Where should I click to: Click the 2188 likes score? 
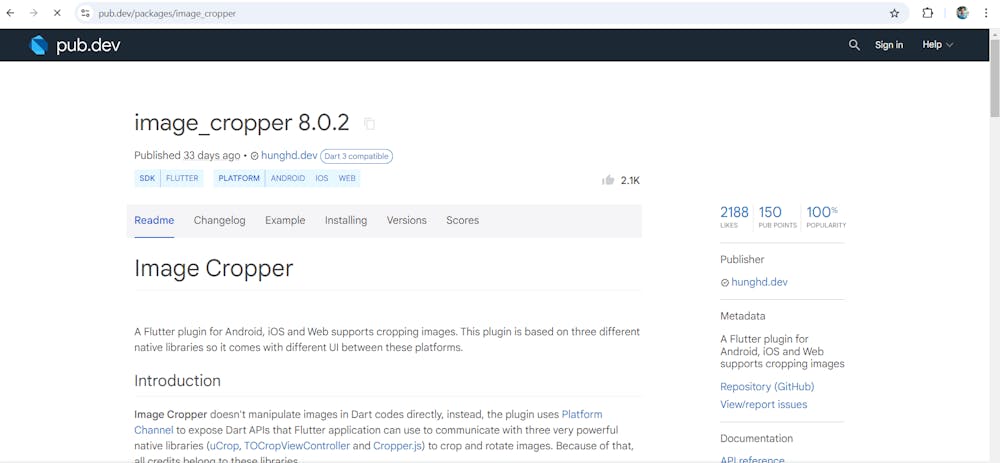click(x=734, y=216)
